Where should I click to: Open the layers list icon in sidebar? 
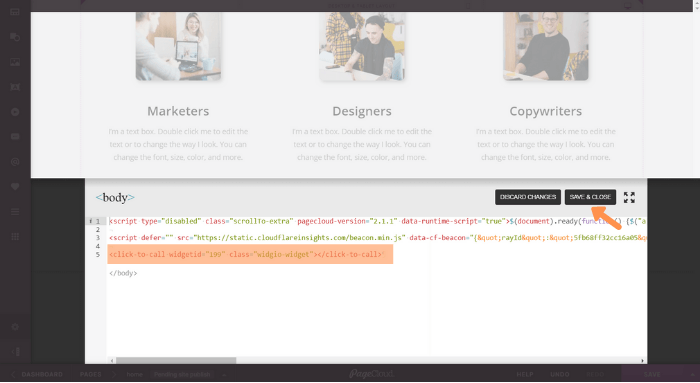point(15,212)
